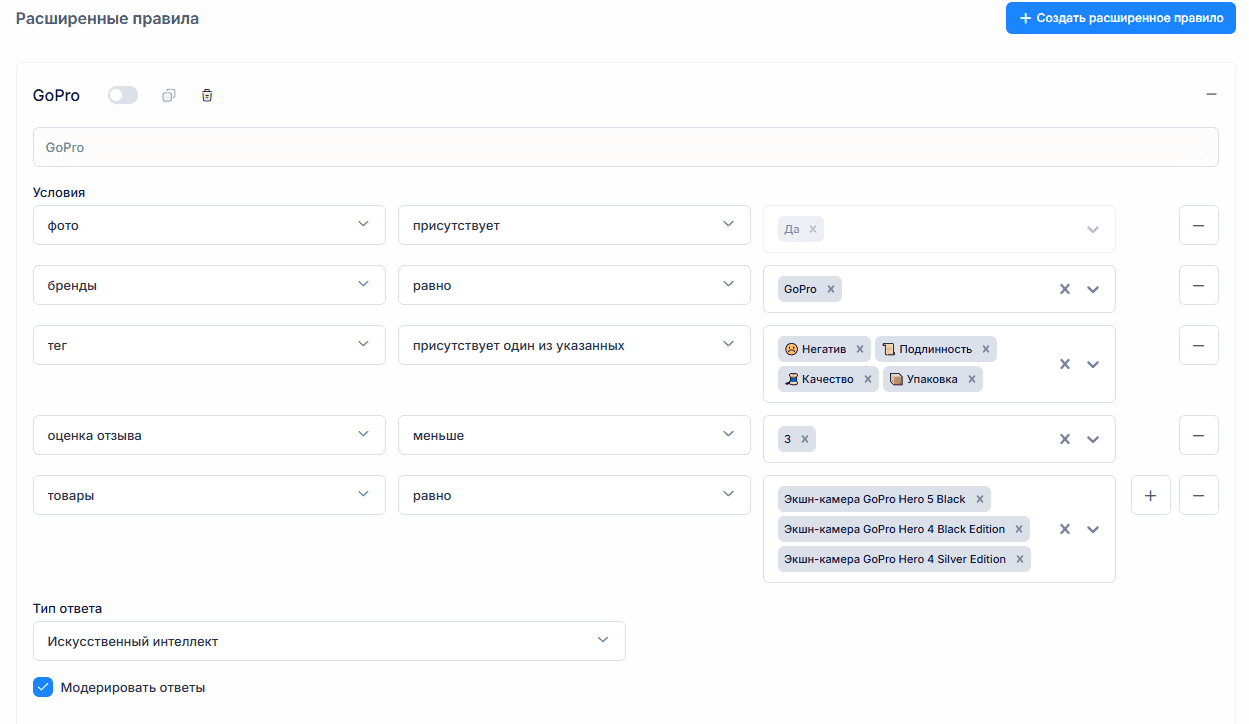Remove the оценка отзыва condition row
The width and height of the screenshot is (1249, 724).
1199,435
